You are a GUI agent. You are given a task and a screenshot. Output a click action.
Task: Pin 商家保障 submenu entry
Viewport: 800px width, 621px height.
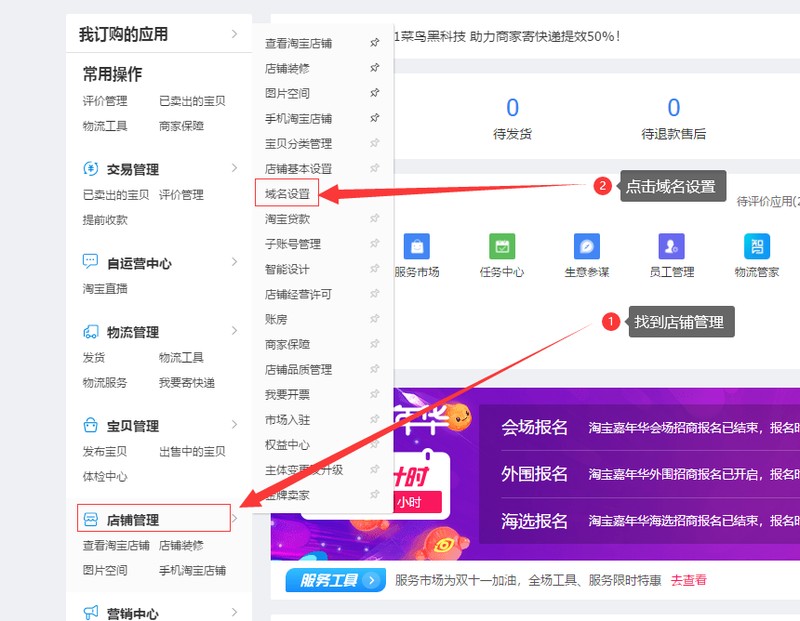(375, 344)
